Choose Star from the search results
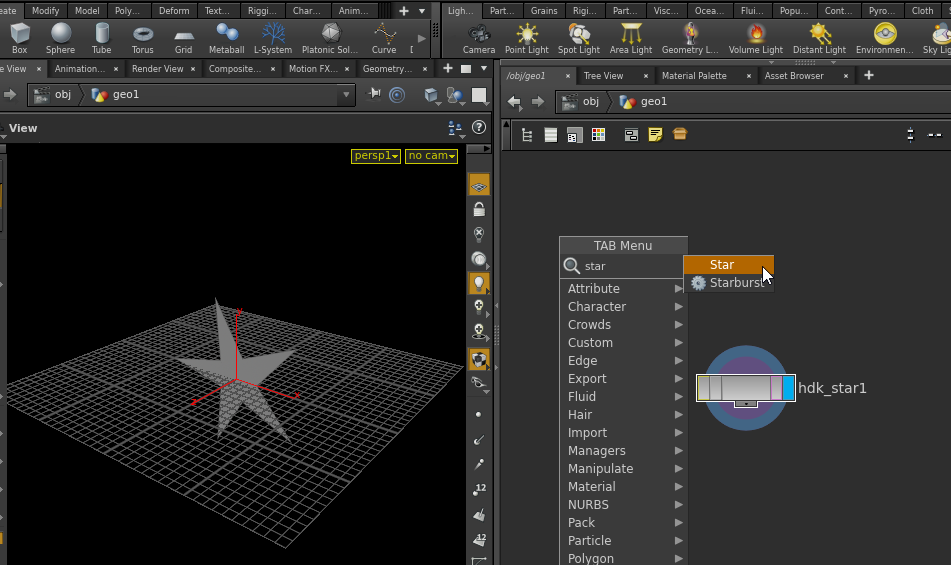 coord(722,265)
